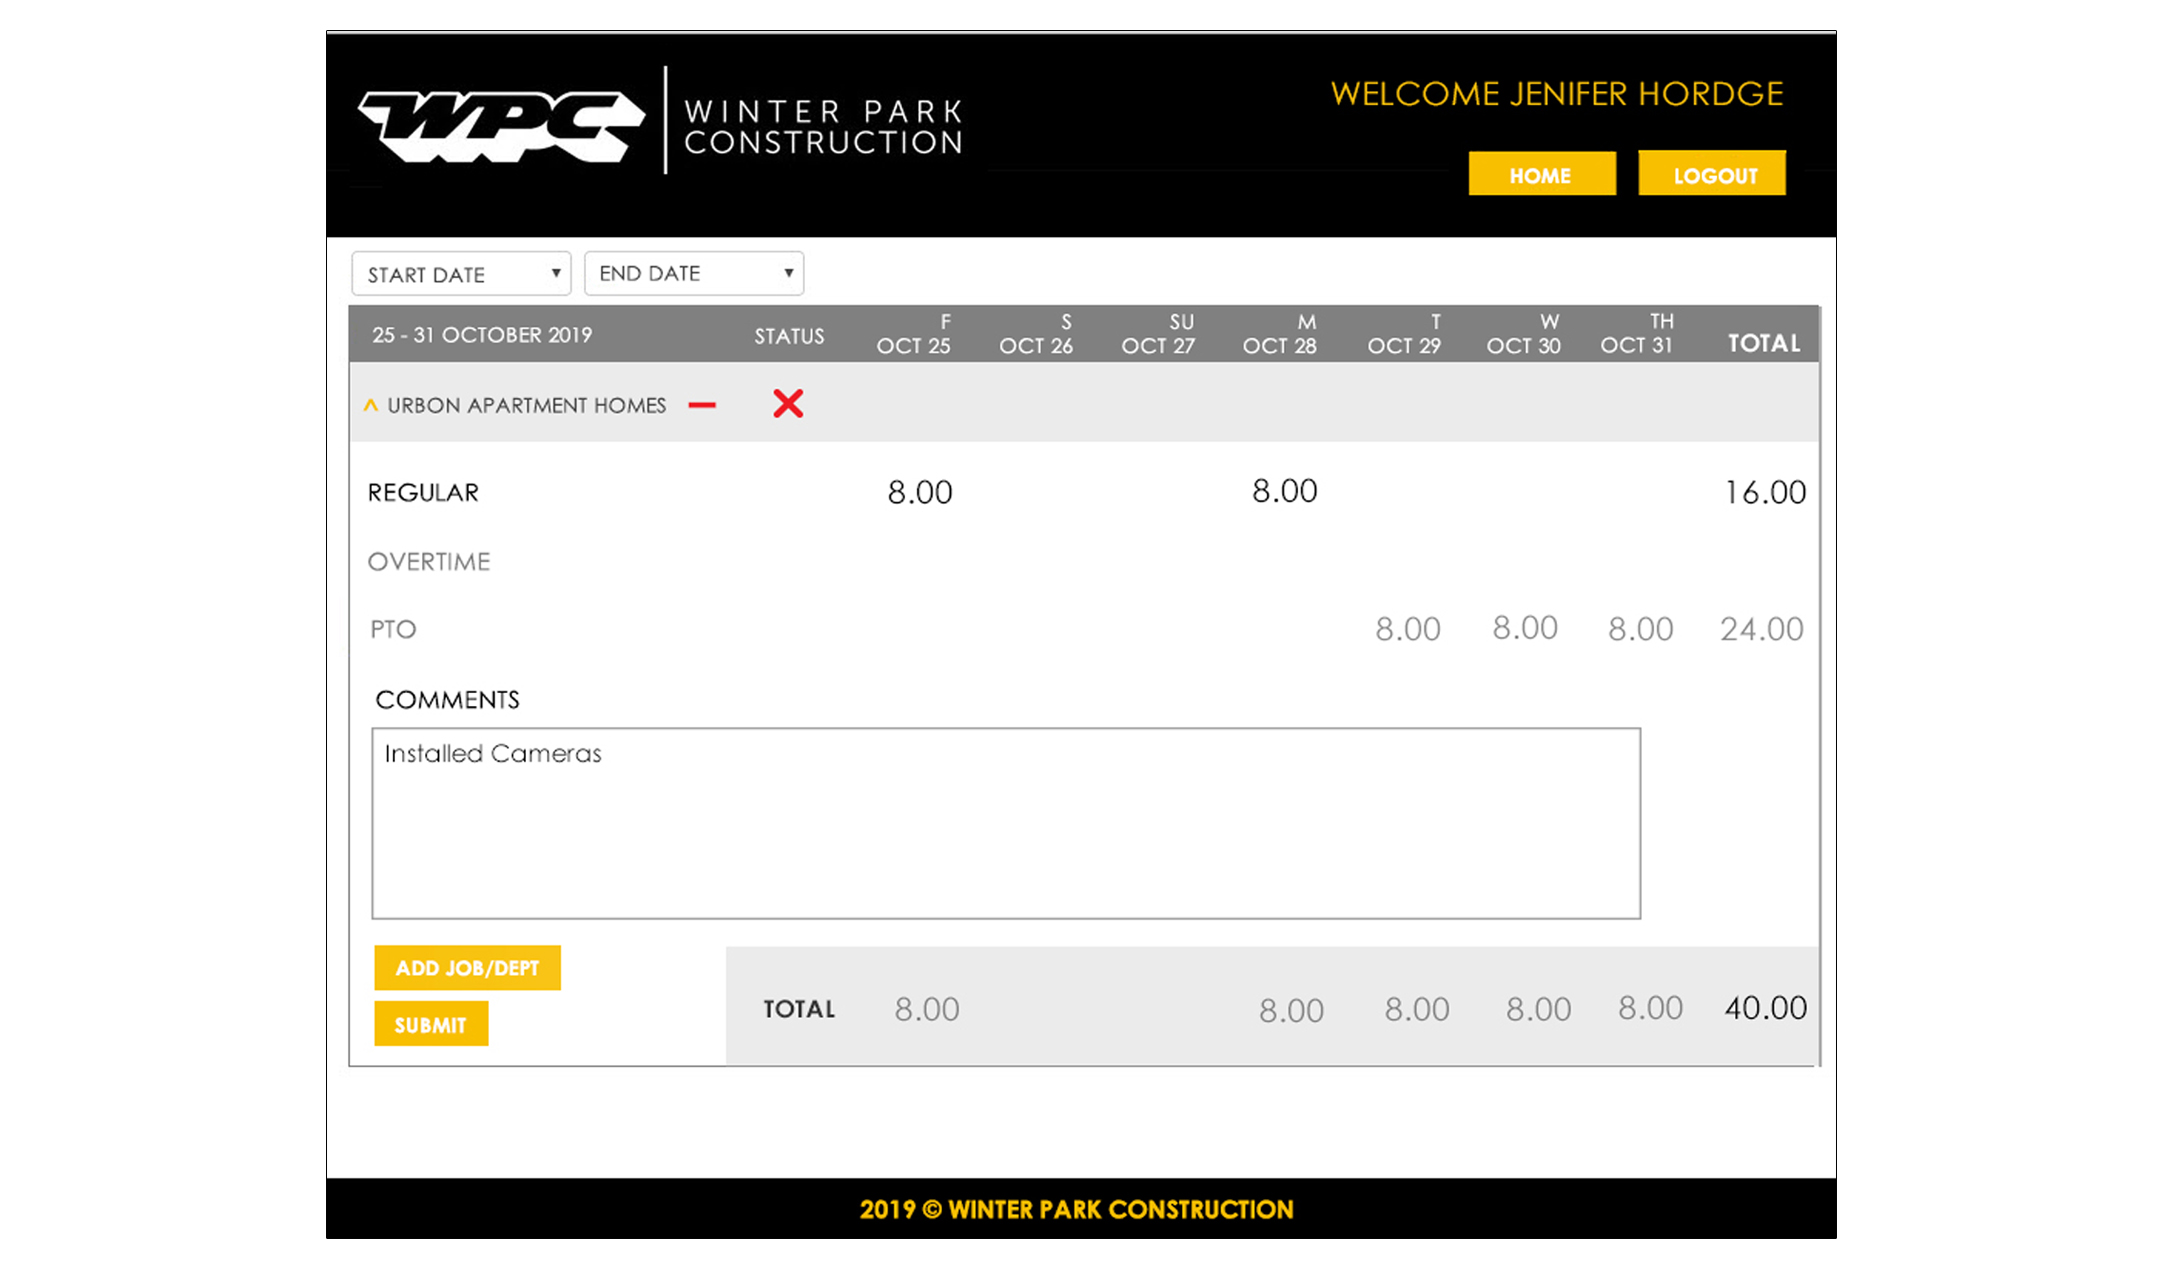Select the Overtime row label
Viewport: 2166px width, 1263px height.
coord(429,562)
